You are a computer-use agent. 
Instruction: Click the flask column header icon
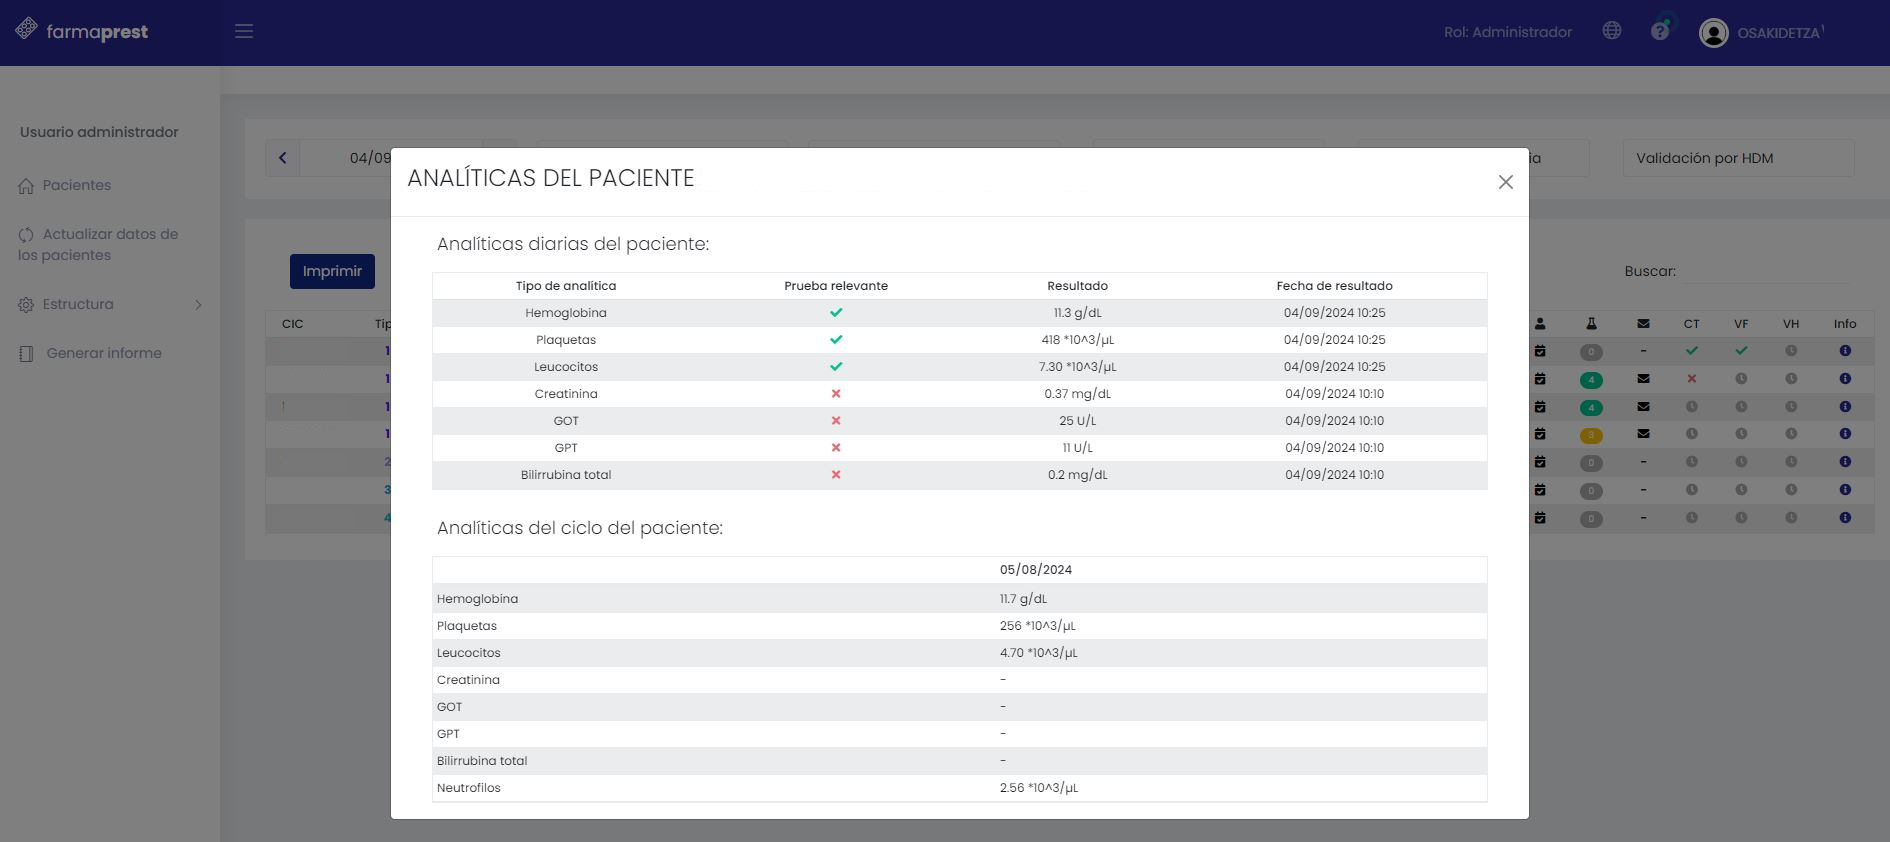[1591, 324]
